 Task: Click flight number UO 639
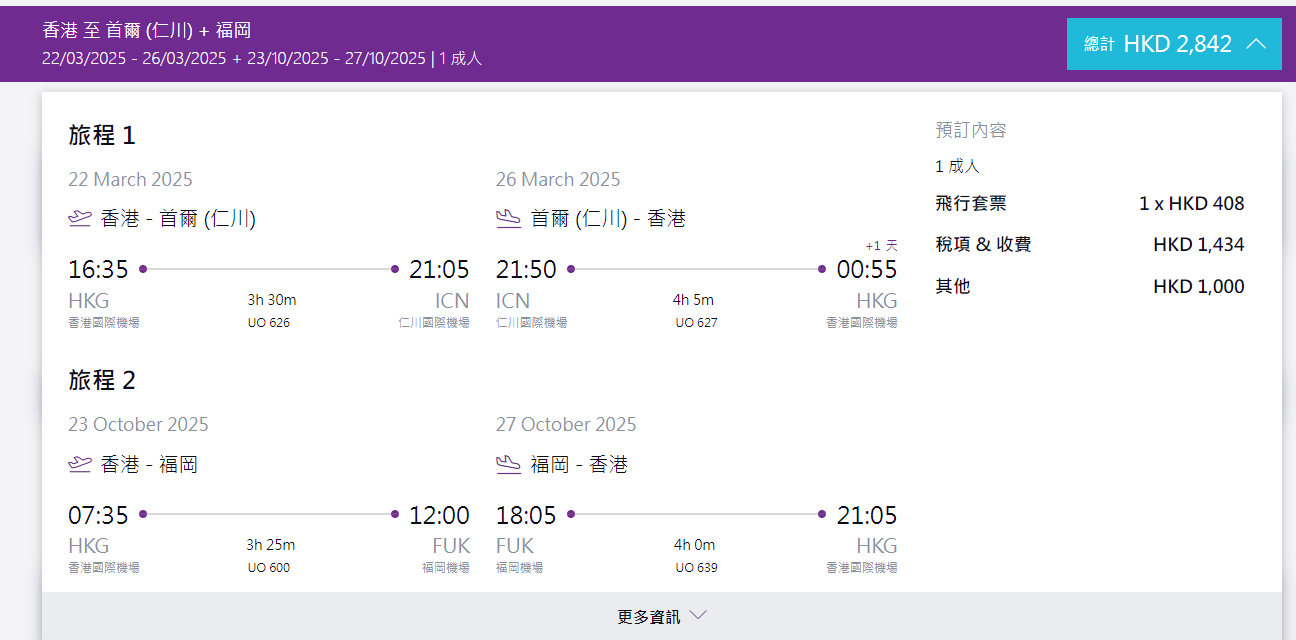(696, 568)
